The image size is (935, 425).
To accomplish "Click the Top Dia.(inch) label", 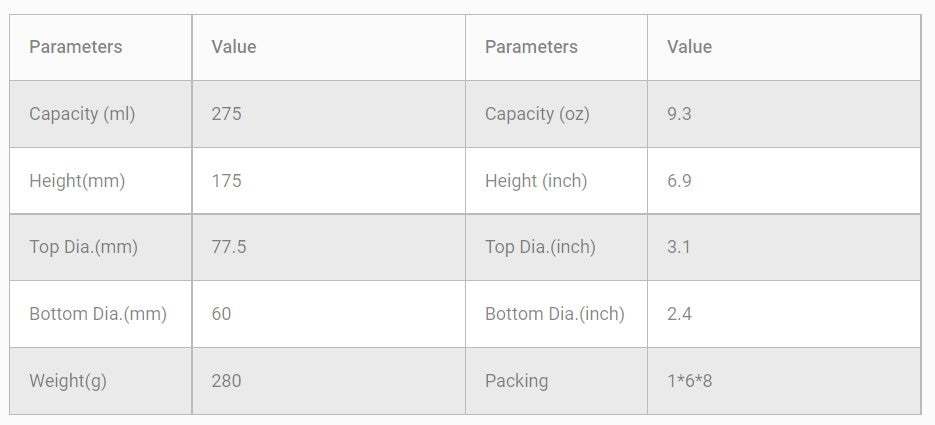I will pyautogui.click(x=540, y=247).
